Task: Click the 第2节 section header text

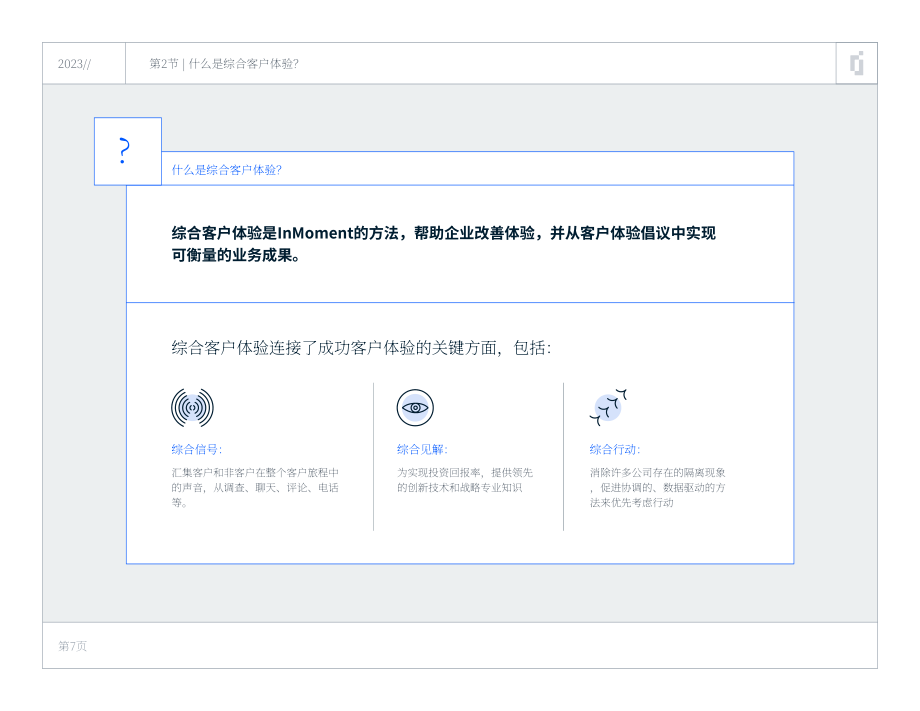Action: pos(224,63)
